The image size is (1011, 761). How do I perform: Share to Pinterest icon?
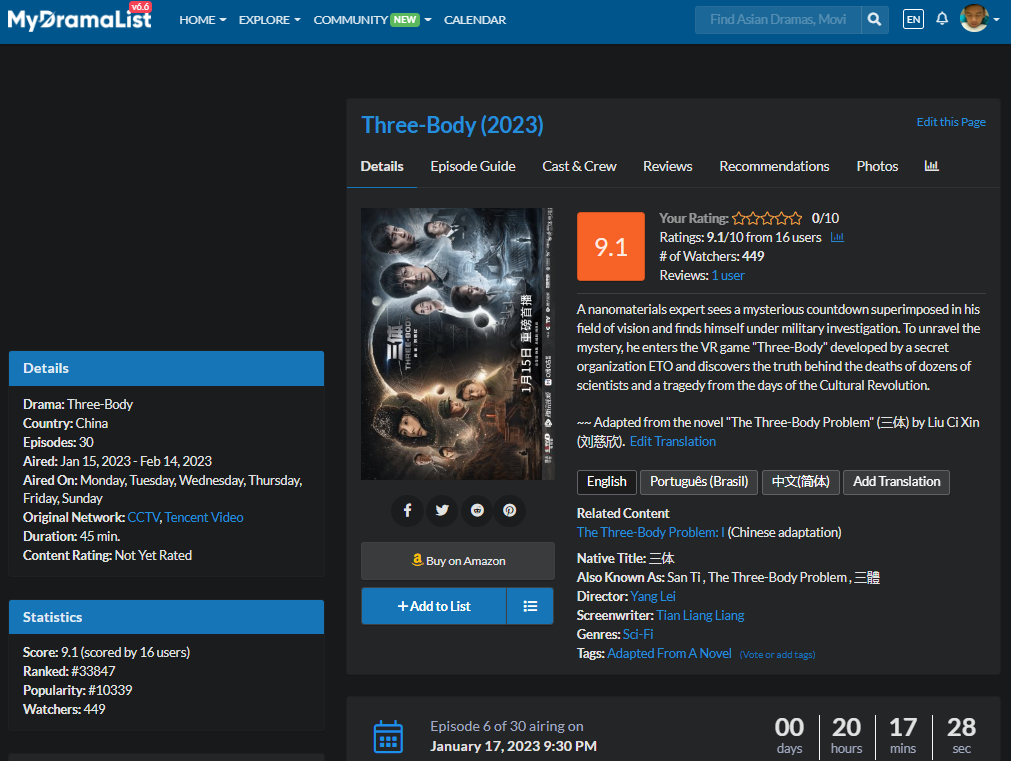[510, 510]
